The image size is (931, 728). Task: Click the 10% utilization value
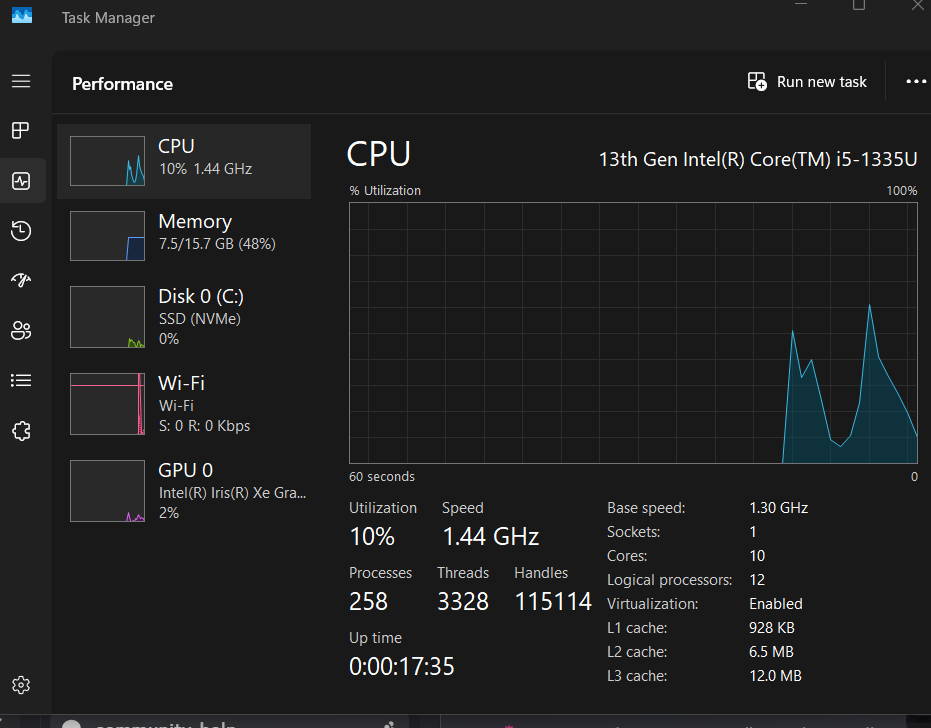coord(372,537)
